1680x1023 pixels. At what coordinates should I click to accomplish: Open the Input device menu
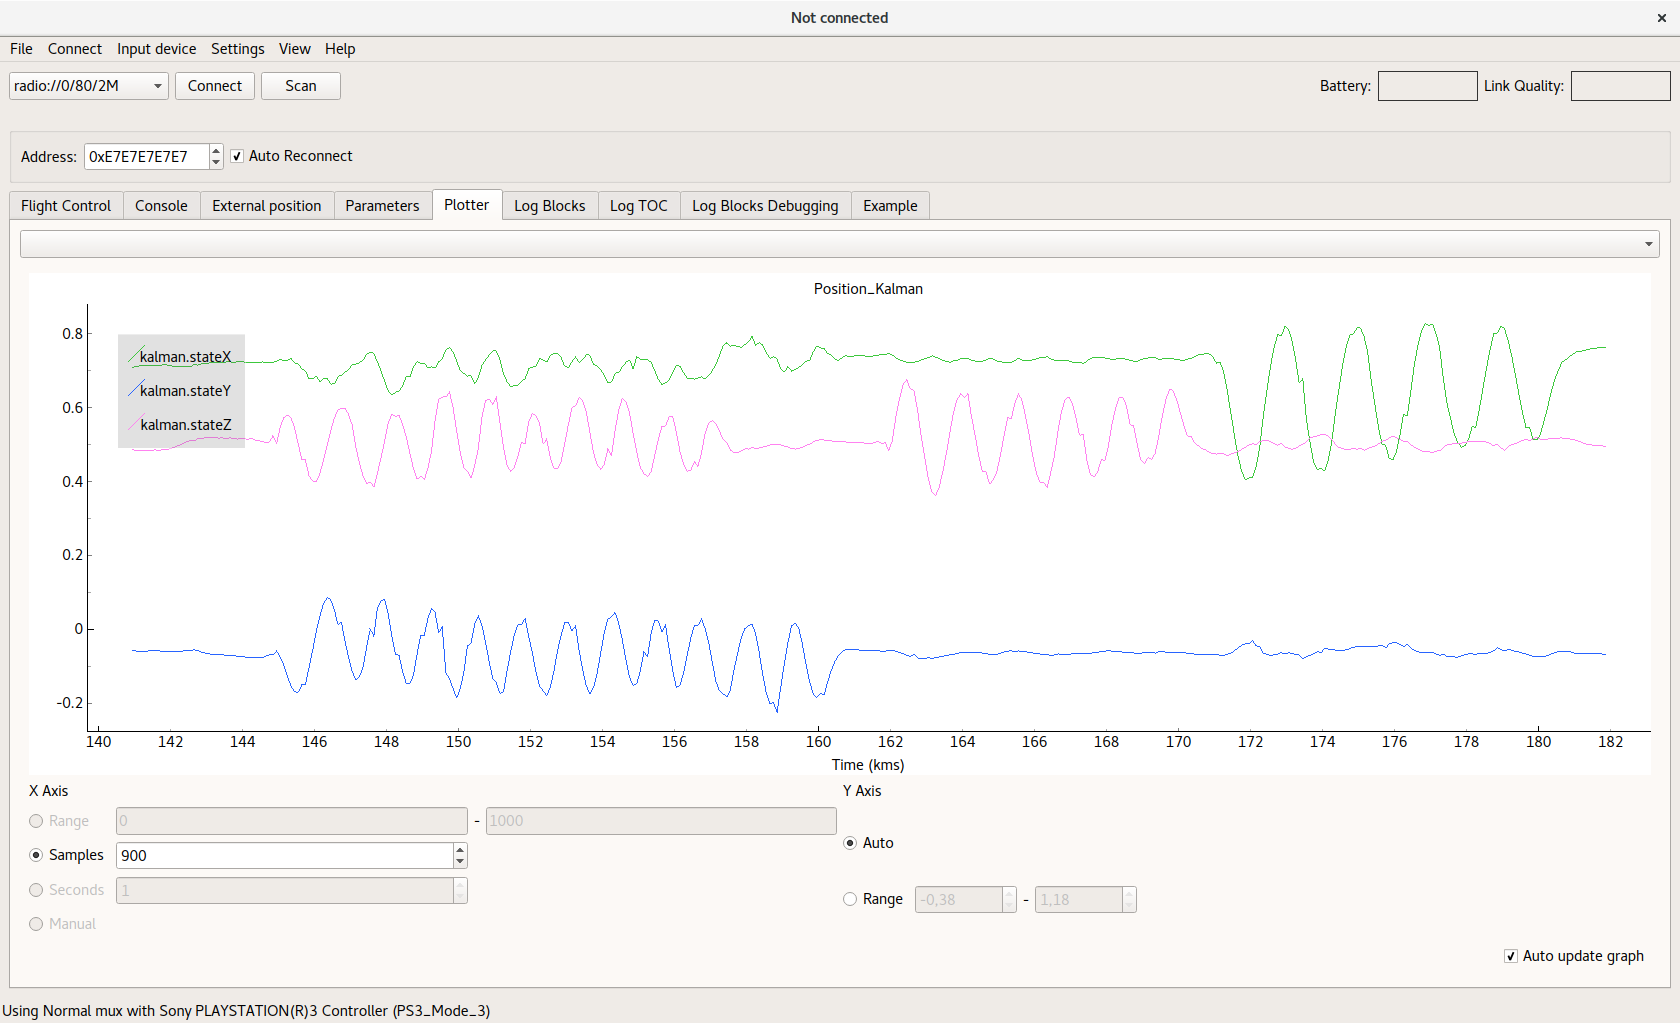coord(156,49)
